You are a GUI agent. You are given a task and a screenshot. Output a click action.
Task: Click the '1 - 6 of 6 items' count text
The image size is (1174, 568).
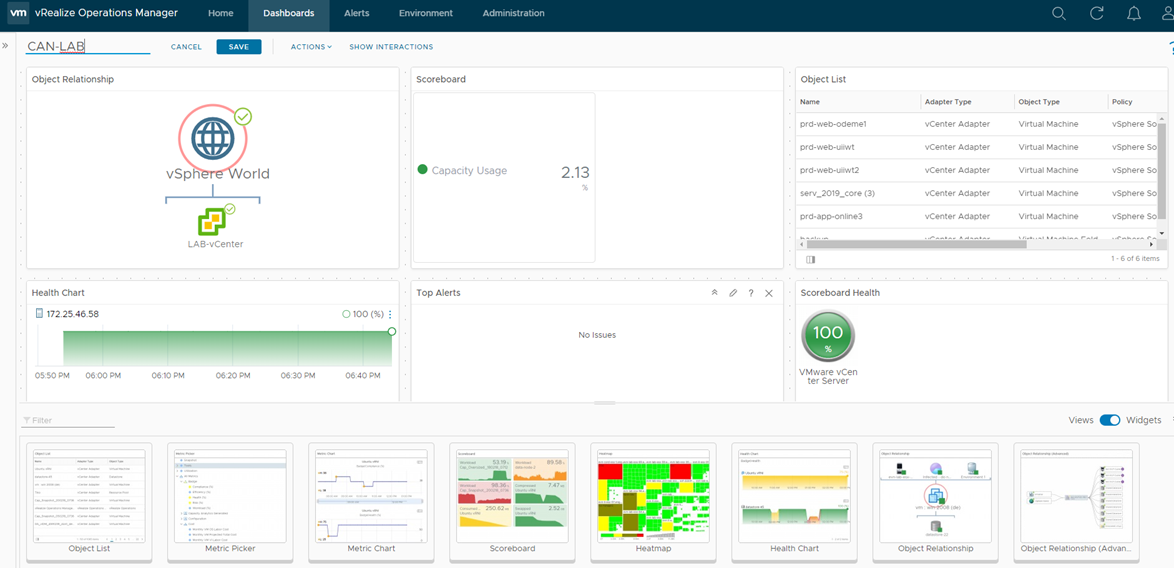pos(1135,258)
